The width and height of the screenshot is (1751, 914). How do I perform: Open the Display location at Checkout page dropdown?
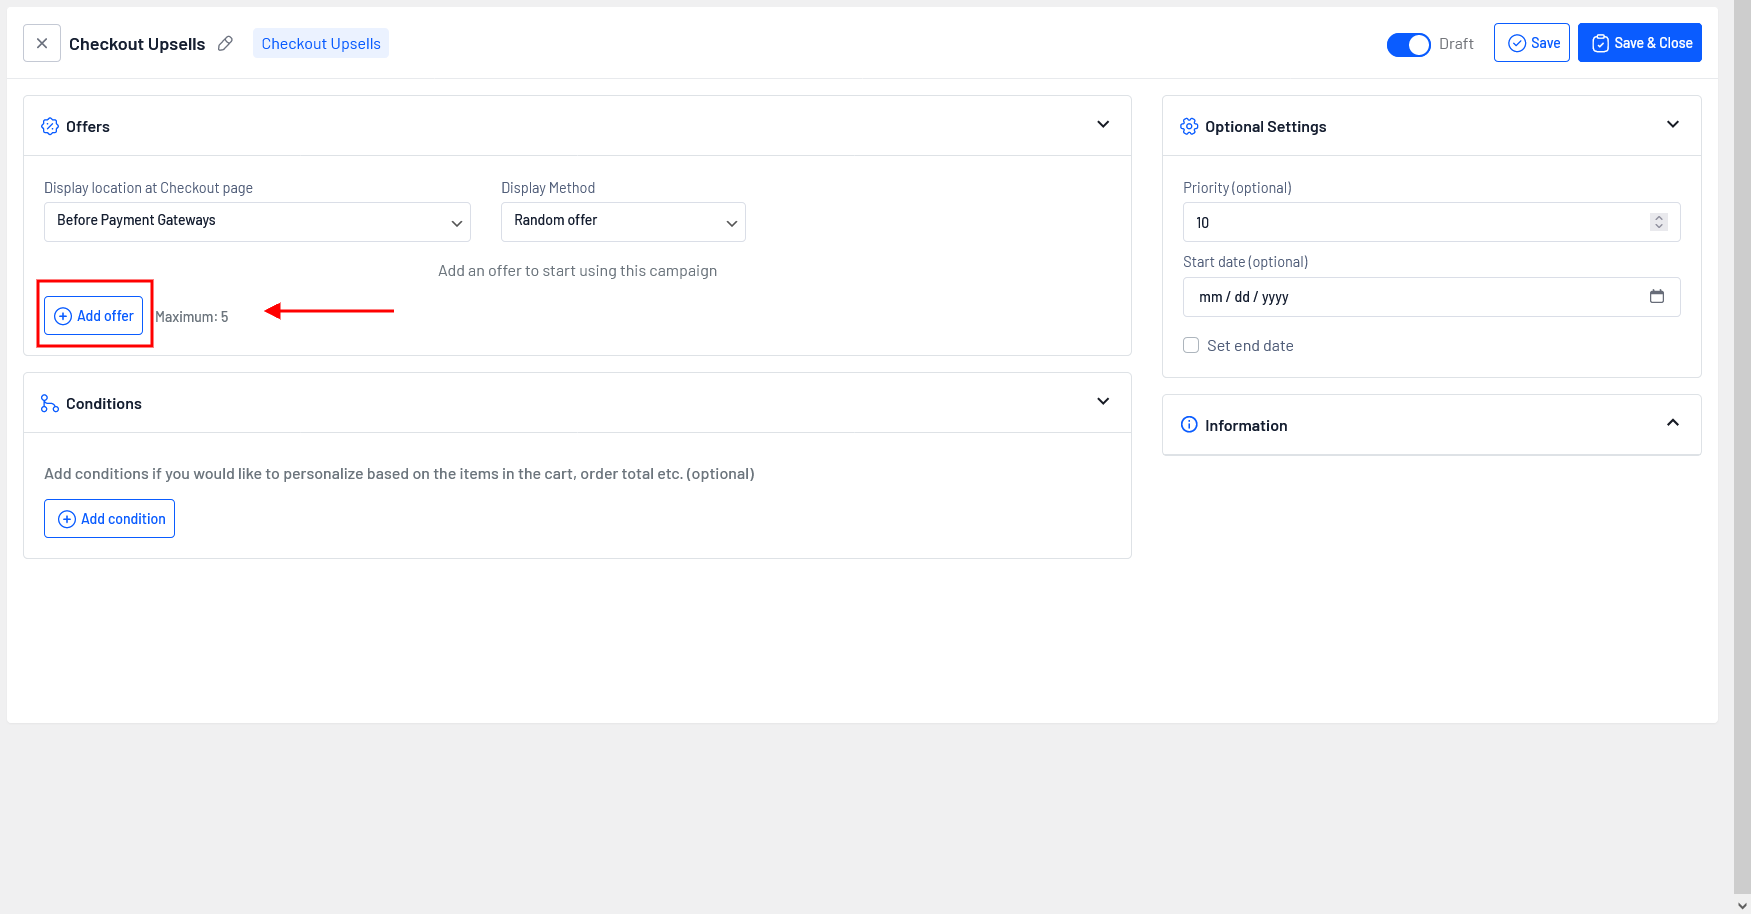click(257, 222)
